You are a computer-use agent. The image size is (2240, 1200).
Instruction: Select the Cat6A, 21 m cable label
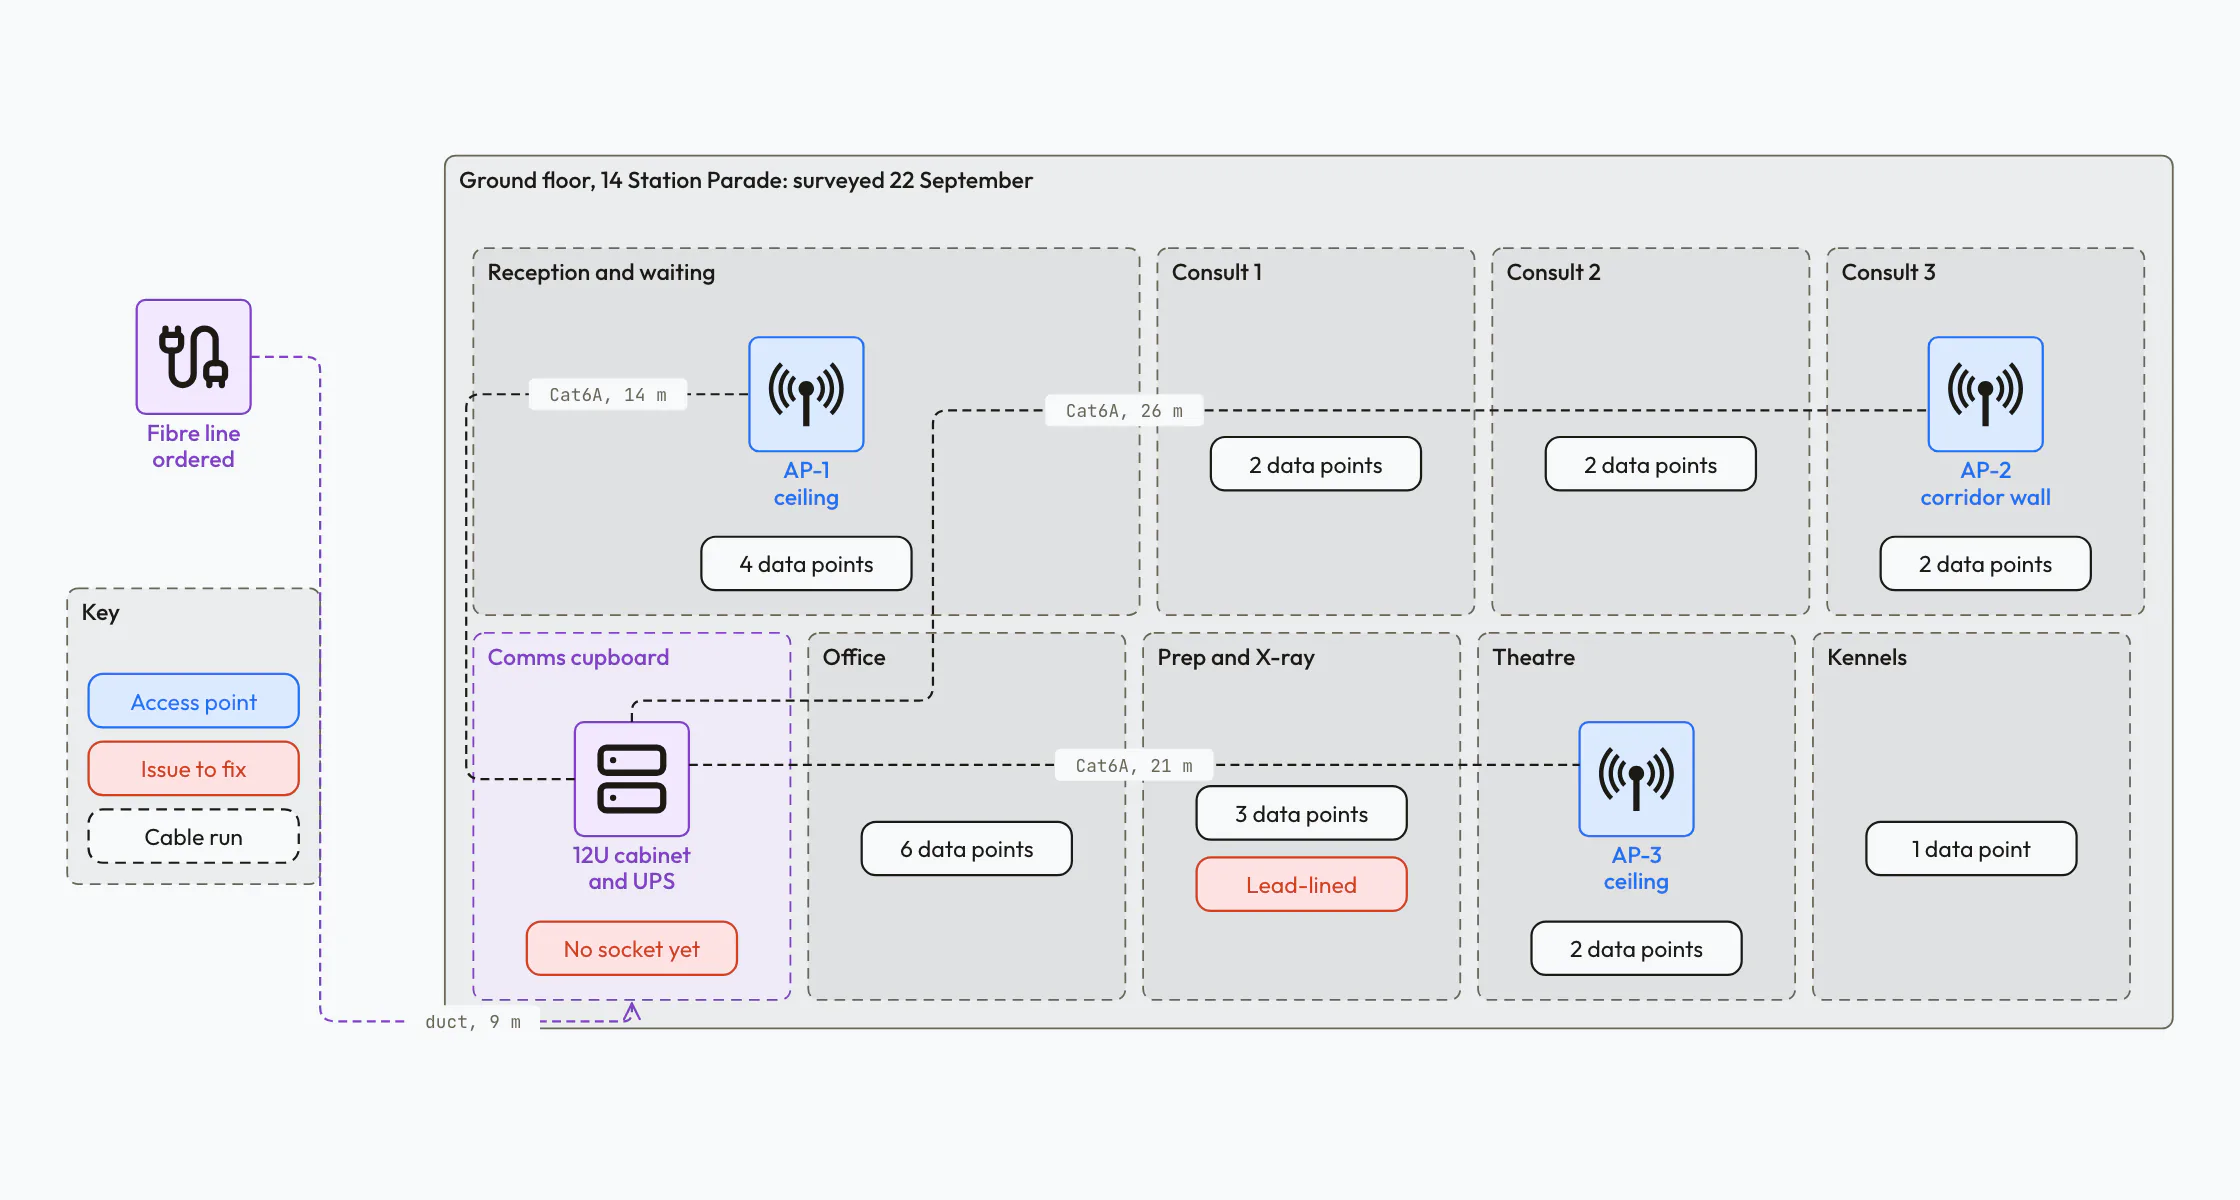point(1134,765)
